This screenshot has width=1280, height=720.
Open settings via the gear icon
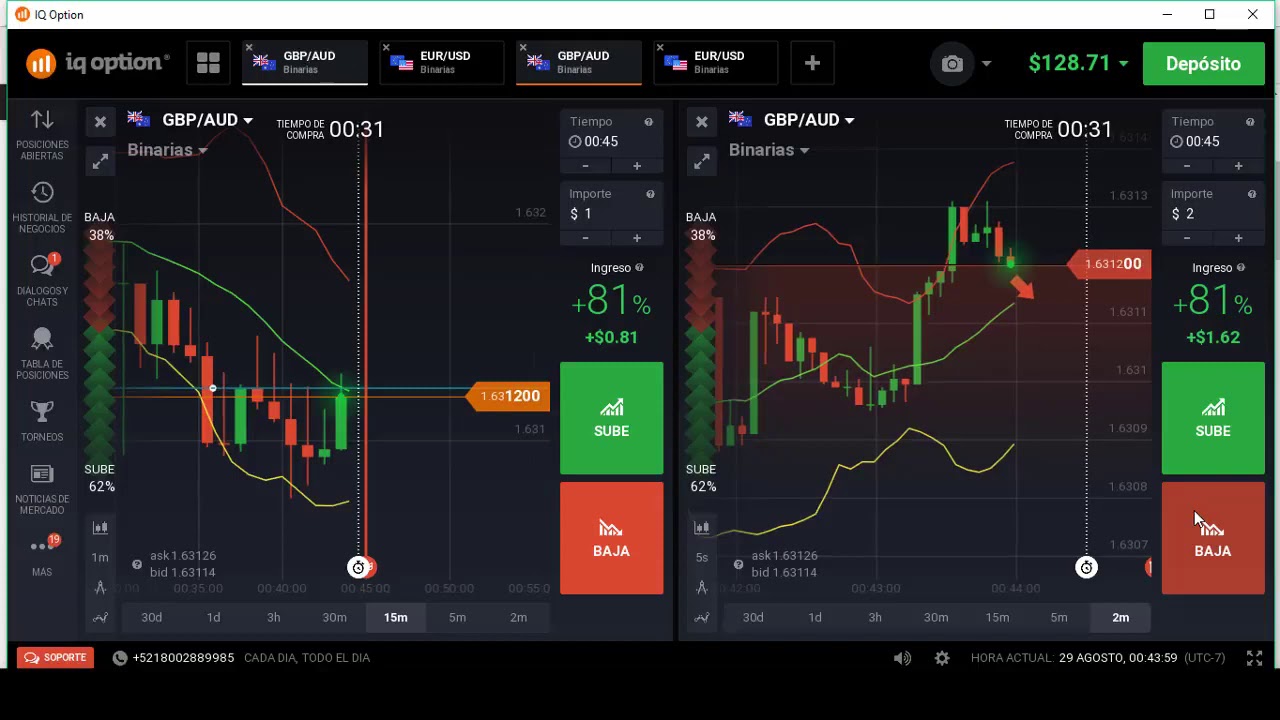tap(942, 658)
